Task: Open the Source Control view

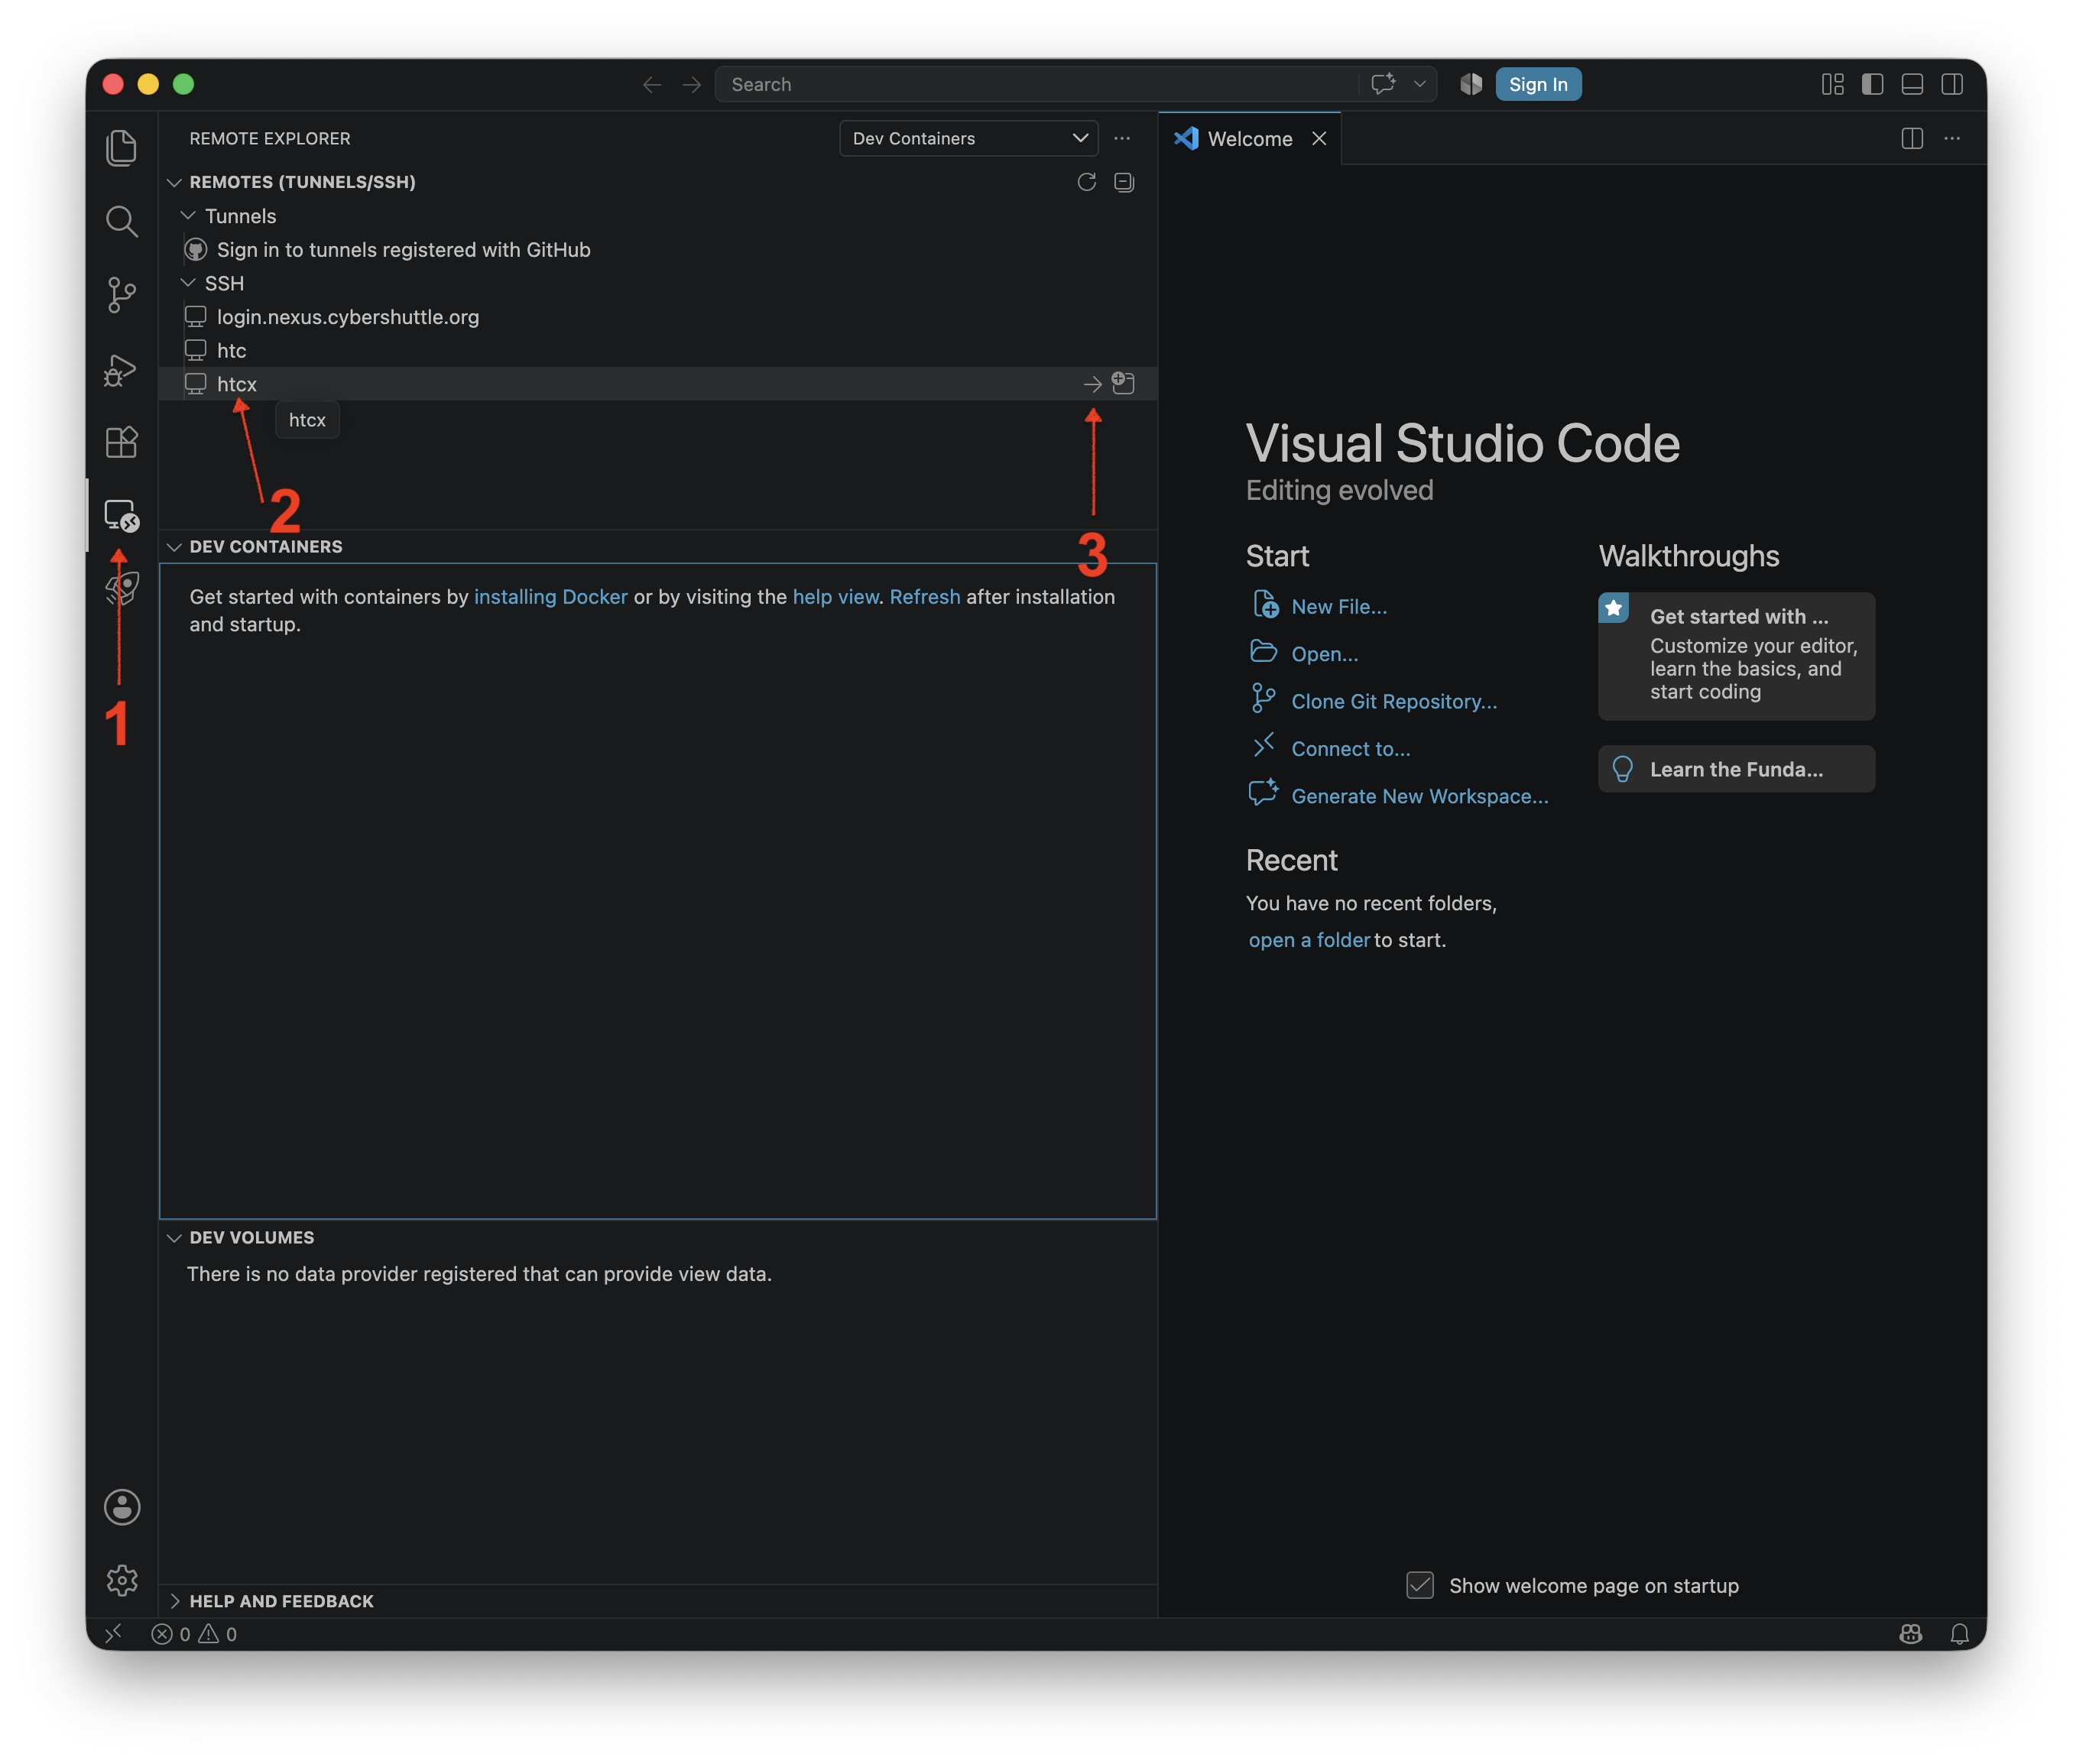Action: pos(121,295)
